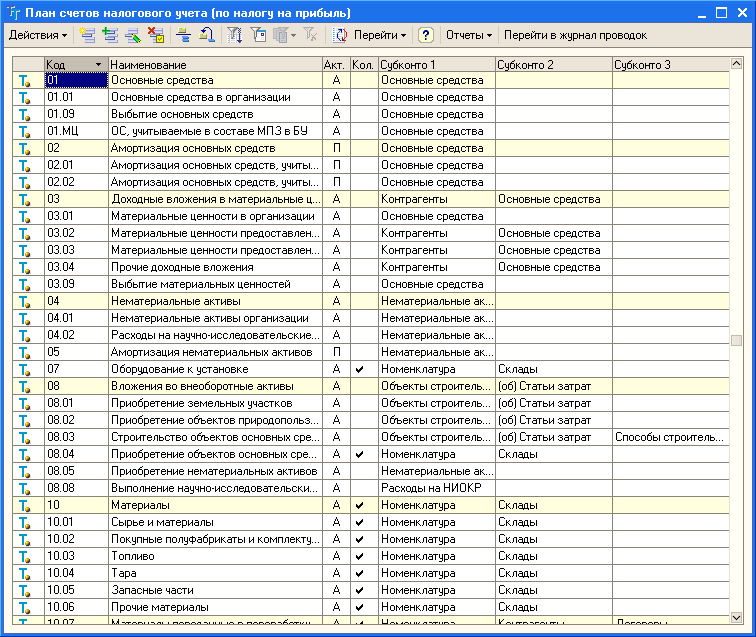Open the Действия dropdown menu

(38, 35)
